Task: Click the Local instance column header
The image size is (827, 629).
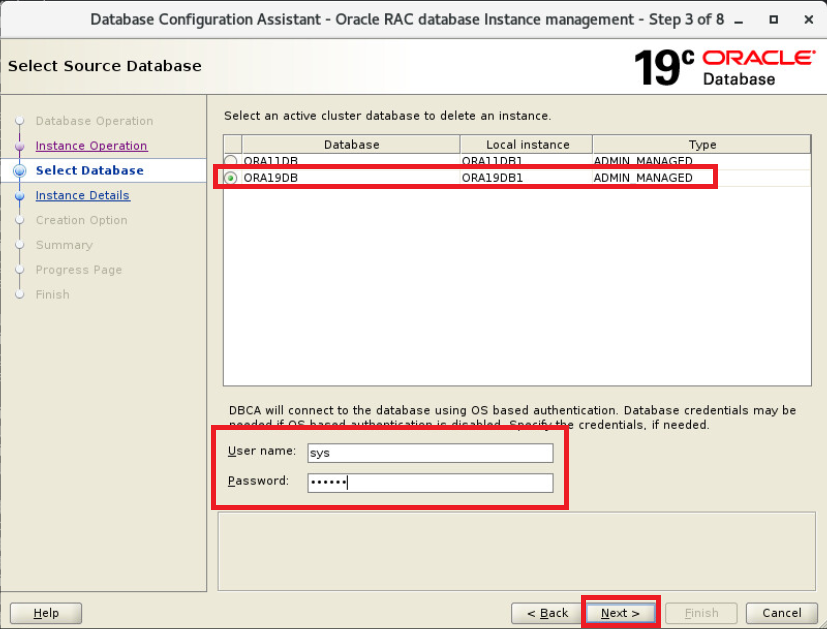Action: 527,144
